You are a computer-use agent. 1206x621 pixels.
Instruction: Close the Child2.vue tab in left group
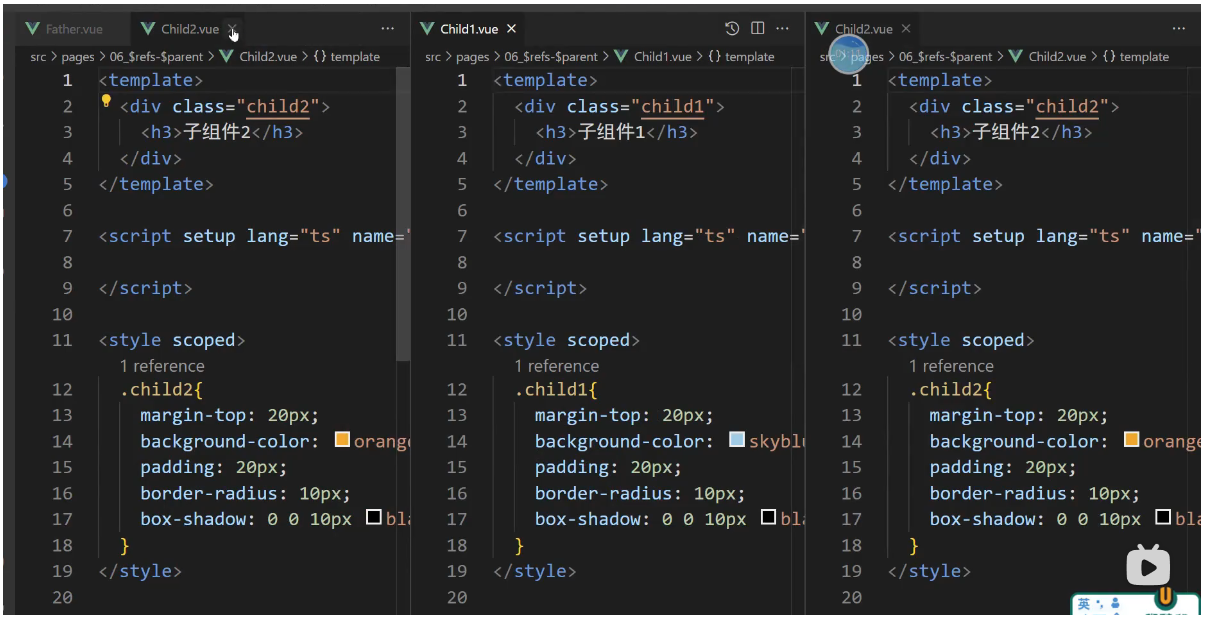tap(232, 30)
